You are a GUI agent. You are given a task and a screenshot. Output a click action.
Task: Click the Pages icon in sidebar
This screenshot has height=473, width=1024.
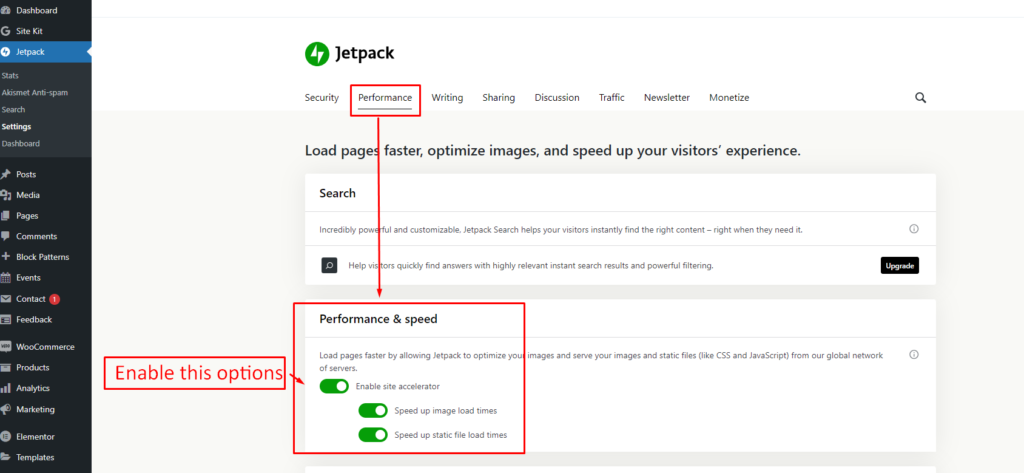pos(5,216)
